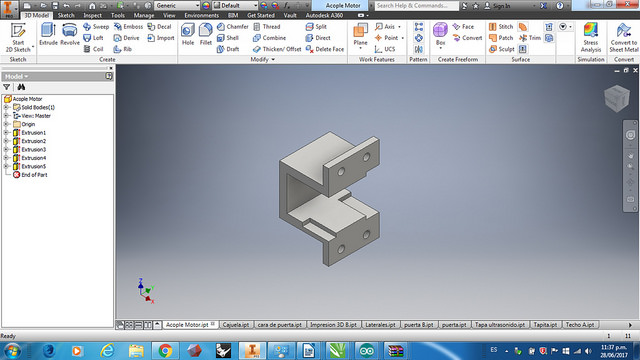640x360 pixels.
Task: Choose the Loft tool
Action: pos(94,38)
